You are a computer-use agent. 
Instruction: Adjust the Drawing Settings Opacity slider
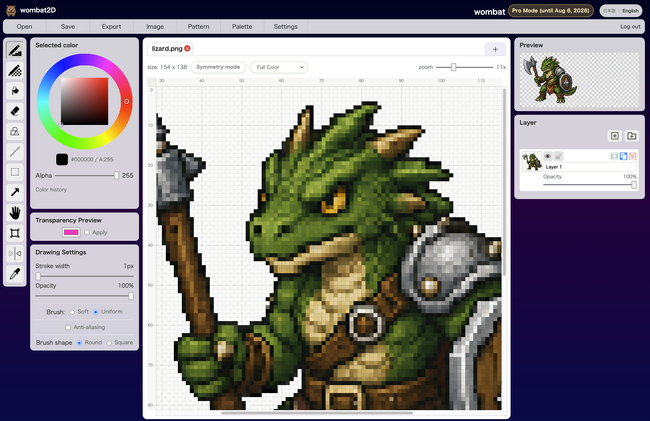click(85, 296)
